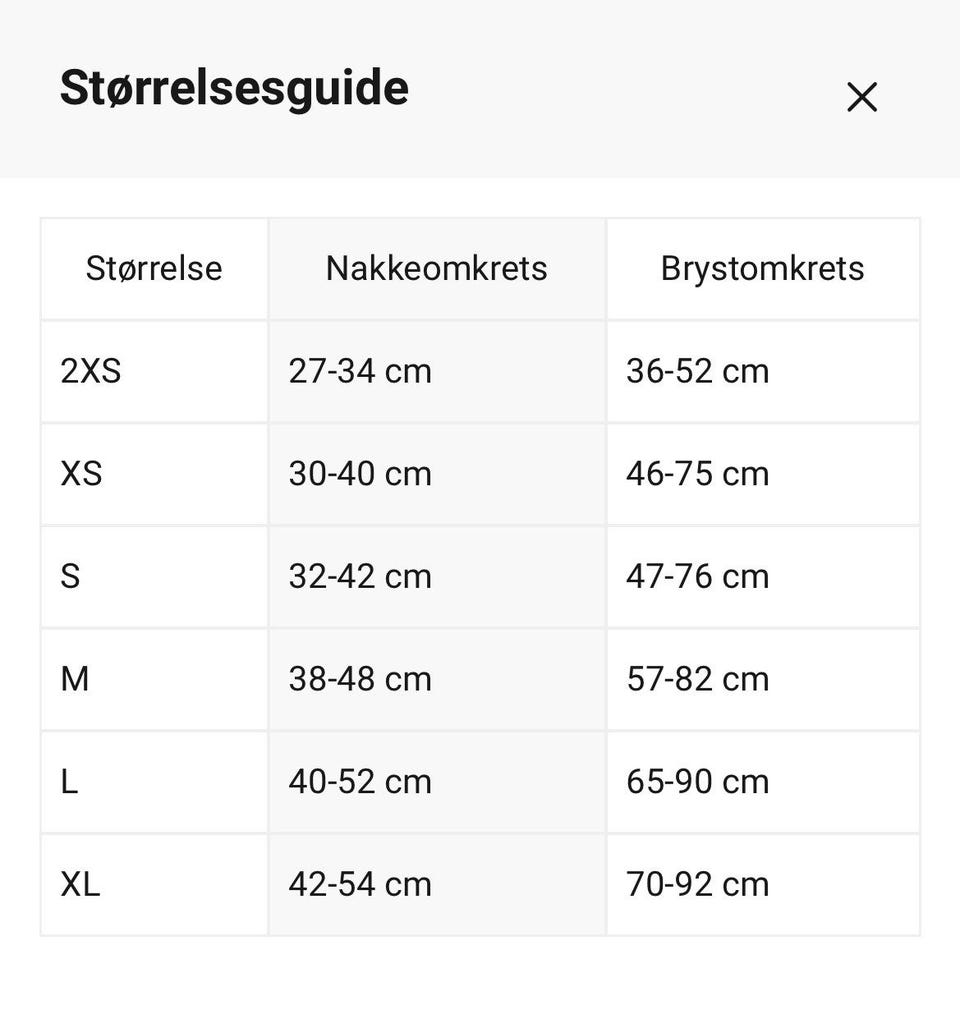Click the 2XS size row label
Image resolution: width=960 pixels, height=1028 pixels.
(91, 371)
